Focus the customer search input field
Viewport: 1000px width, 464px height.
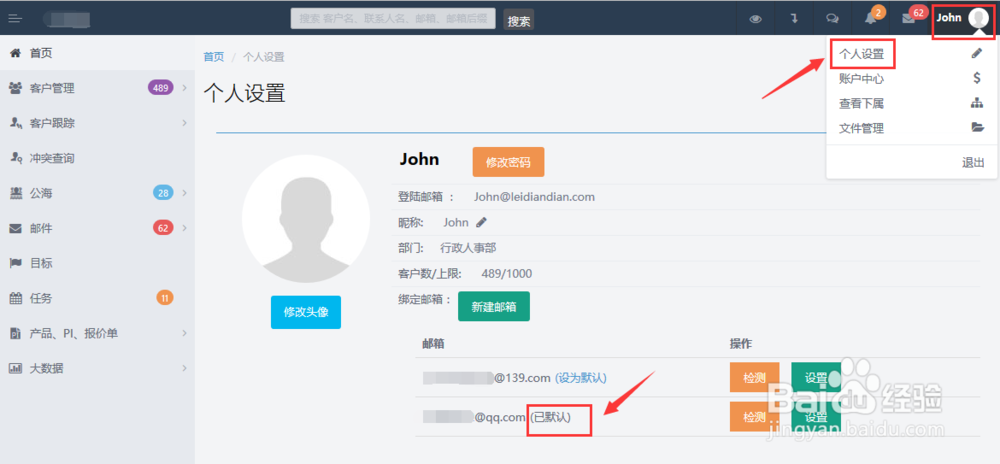point(393,18)
